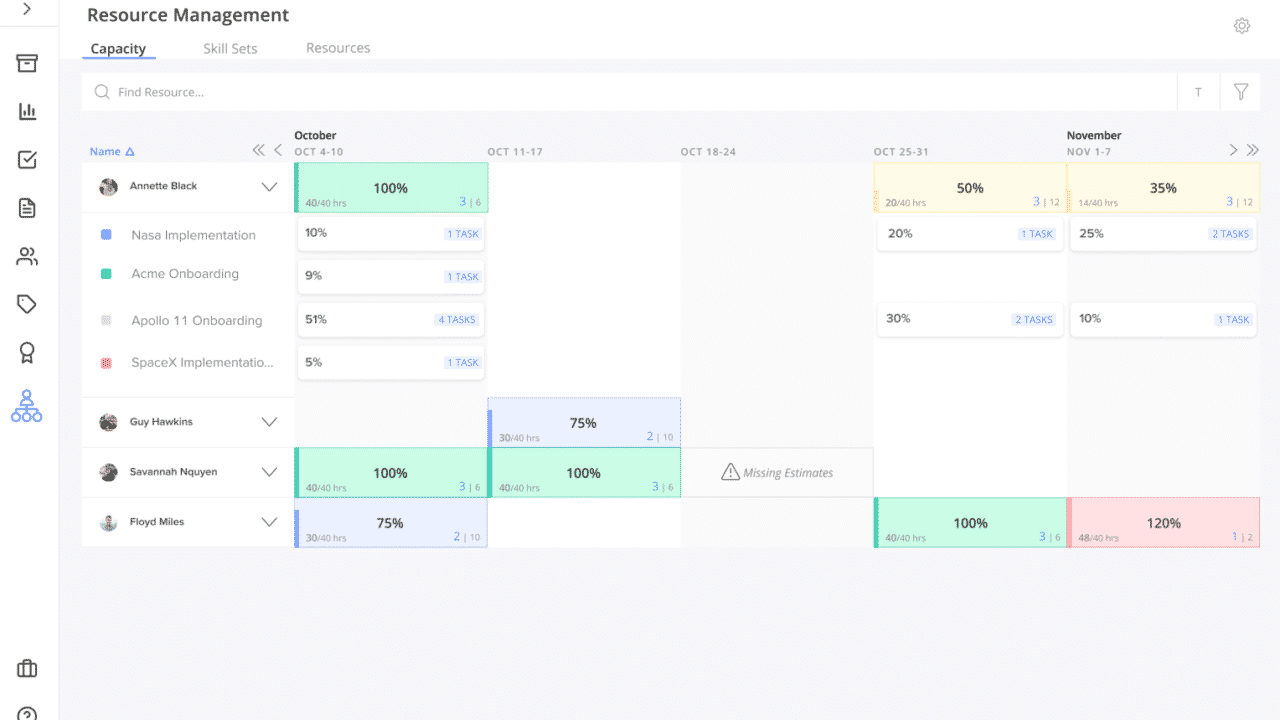Collapse the Annette Black project list
The width and height of the screenshot is (1280, 720).
pos(269,186)
